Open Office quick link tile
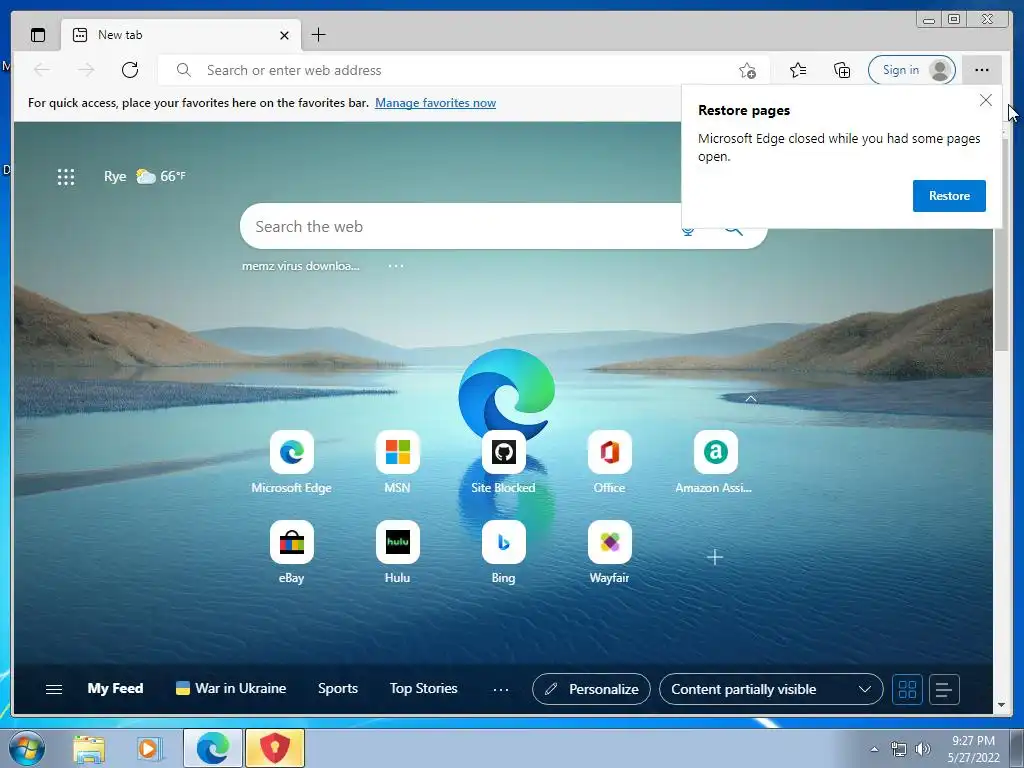1024x768 pixels. tap(609, 461)
